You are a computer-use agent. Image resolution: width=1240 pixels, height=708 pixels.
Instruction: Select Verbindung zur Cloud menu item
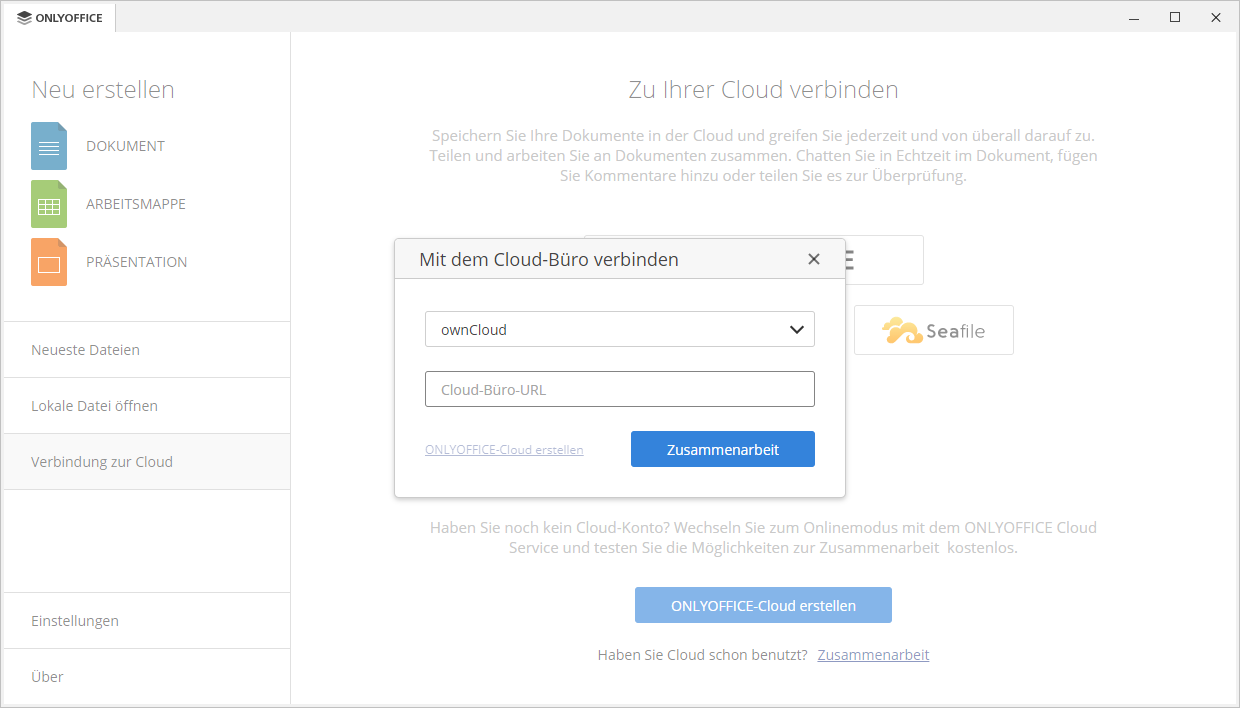pyautogui.click(x=147, y=462)
